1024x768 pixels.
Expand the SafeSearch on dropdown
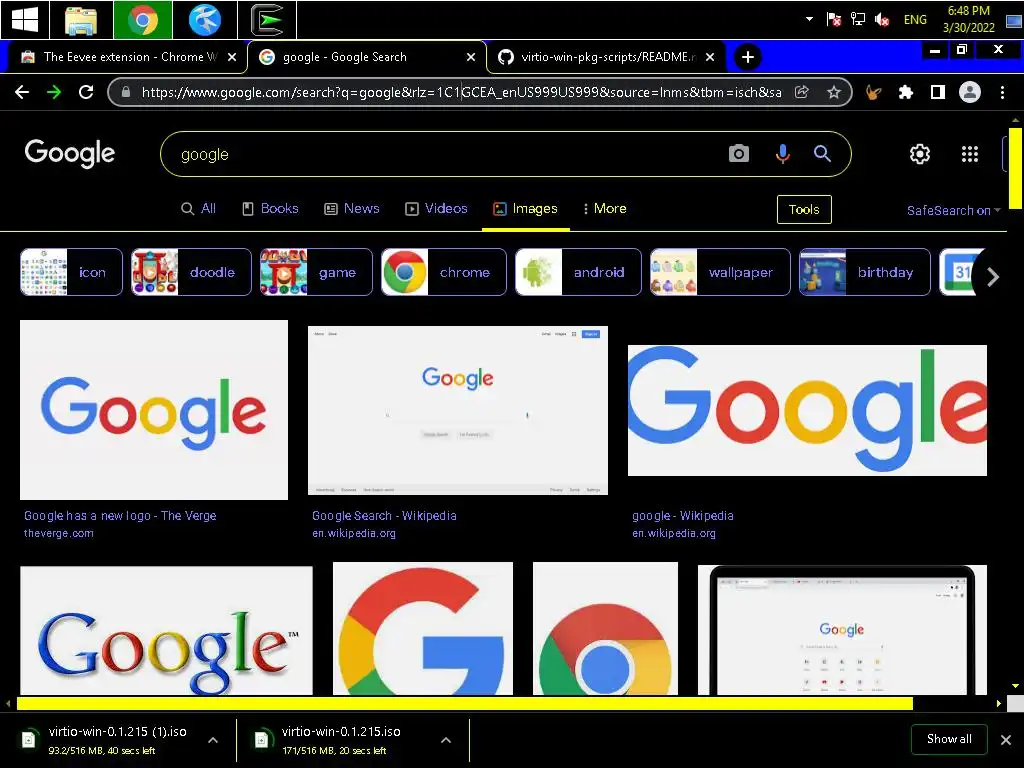point(953,210)
